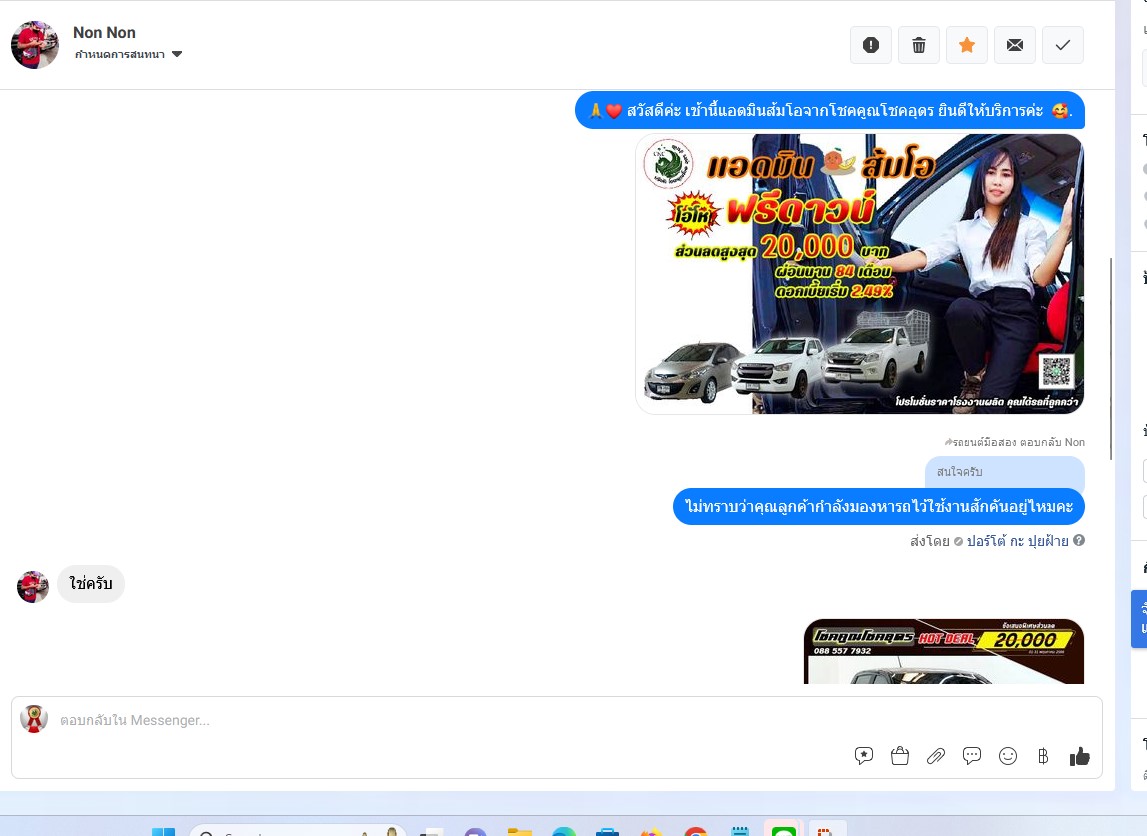The height and width of the screenshot is (836, 1147).
Task: Open the emoji smiley picker
Action: pyautogui.click(x=1008, y=756)
